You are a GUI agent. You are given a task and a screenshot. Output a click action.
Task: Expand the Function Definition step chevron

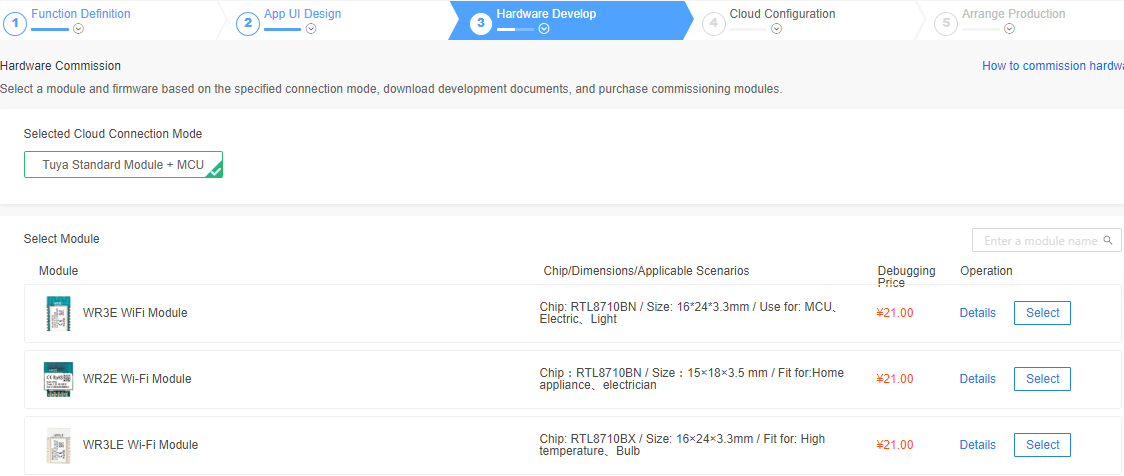tap(78, 29)
